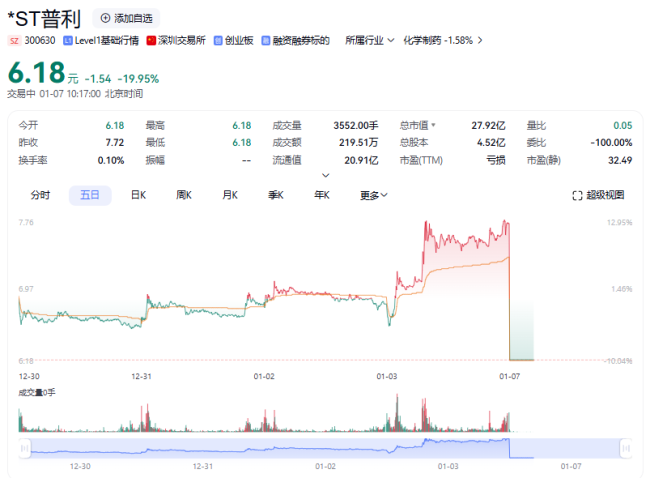Click the 市盈(TTM) 亏损 value
The image size is (650, 478).
coord(496,160)
